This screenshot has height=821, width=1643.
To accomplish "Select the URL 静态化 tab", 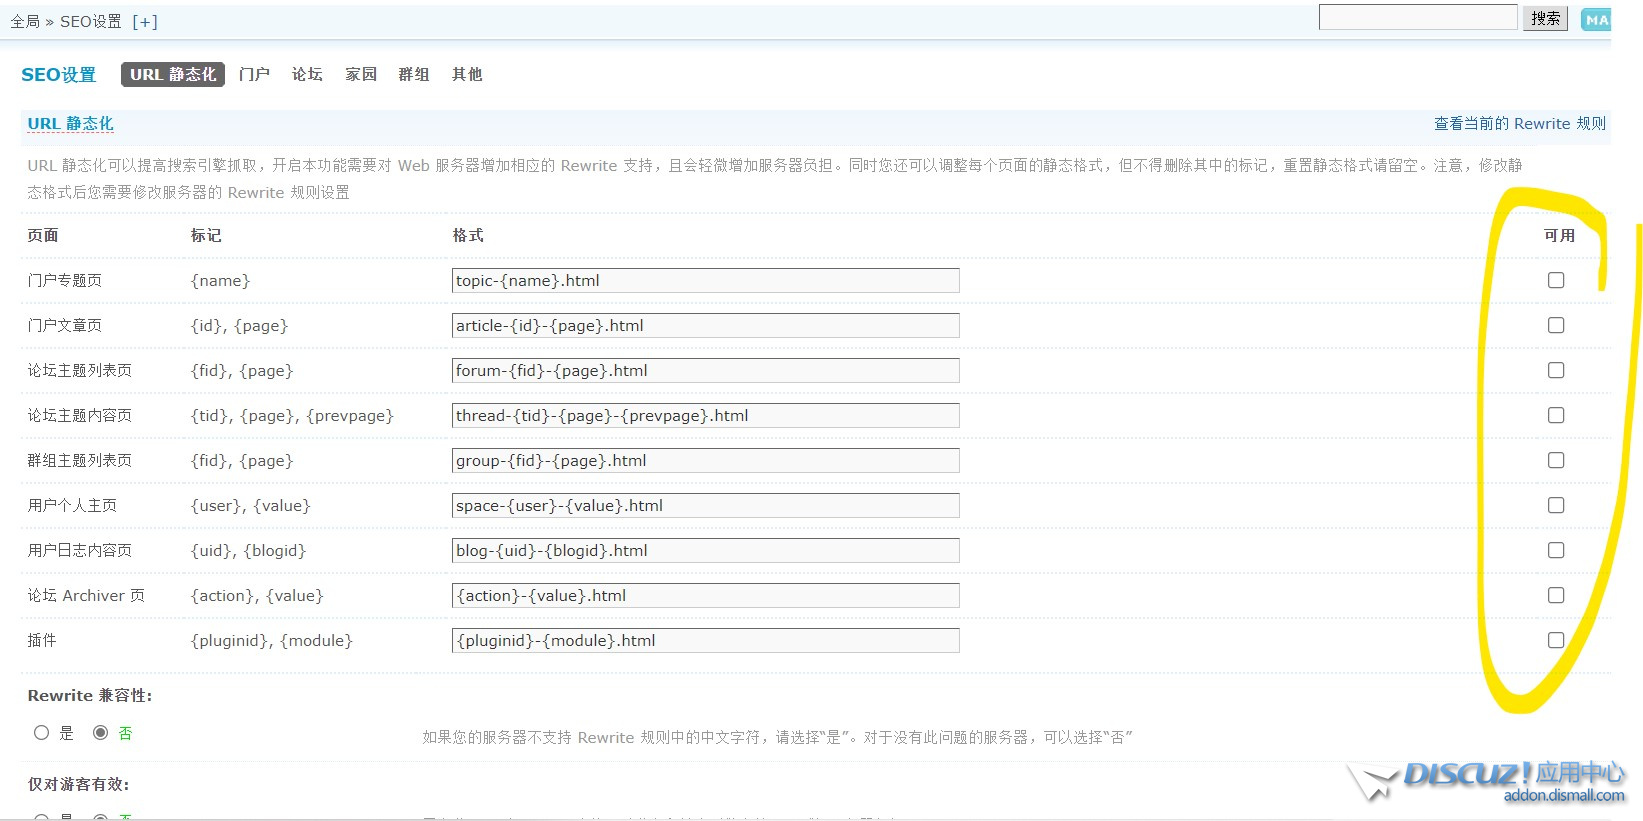I will 173,75.
